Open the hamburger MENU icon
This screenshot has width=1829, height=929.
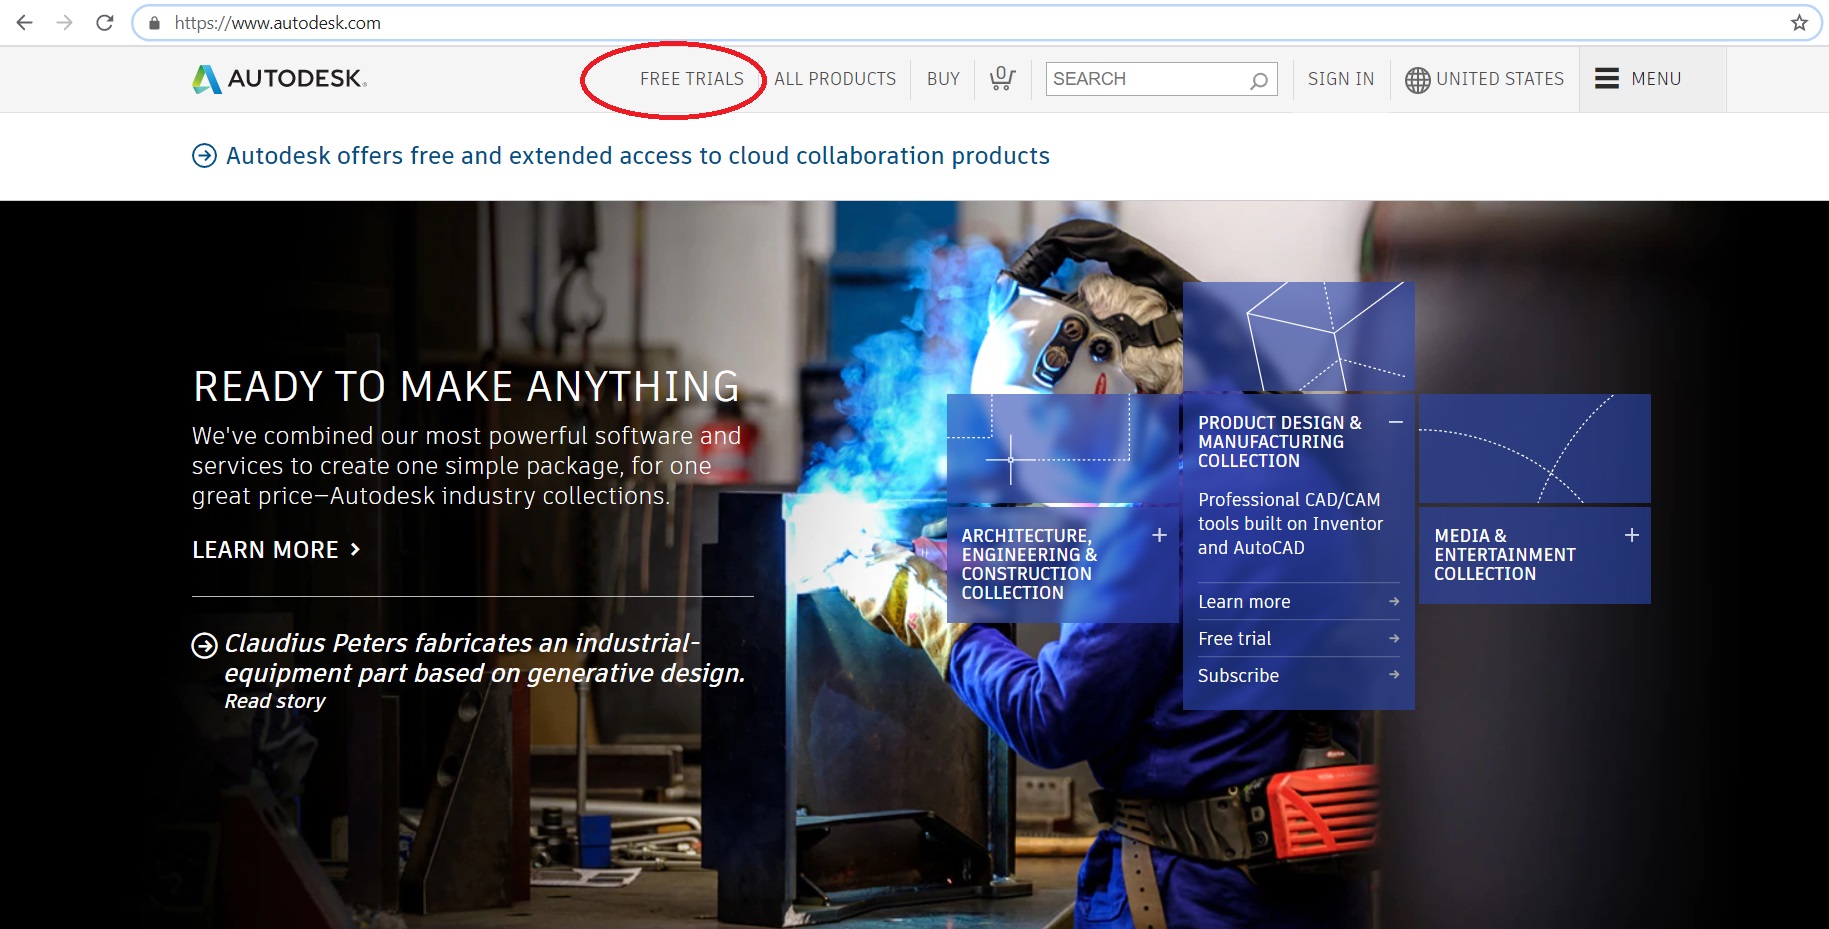tap(1606, 78)
